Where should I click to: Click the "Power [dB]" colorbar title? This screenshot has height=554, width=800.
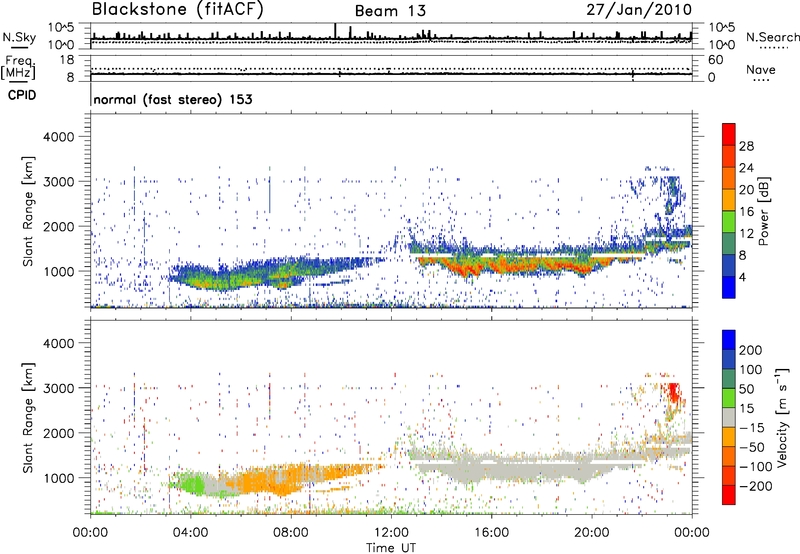[764, 211]
